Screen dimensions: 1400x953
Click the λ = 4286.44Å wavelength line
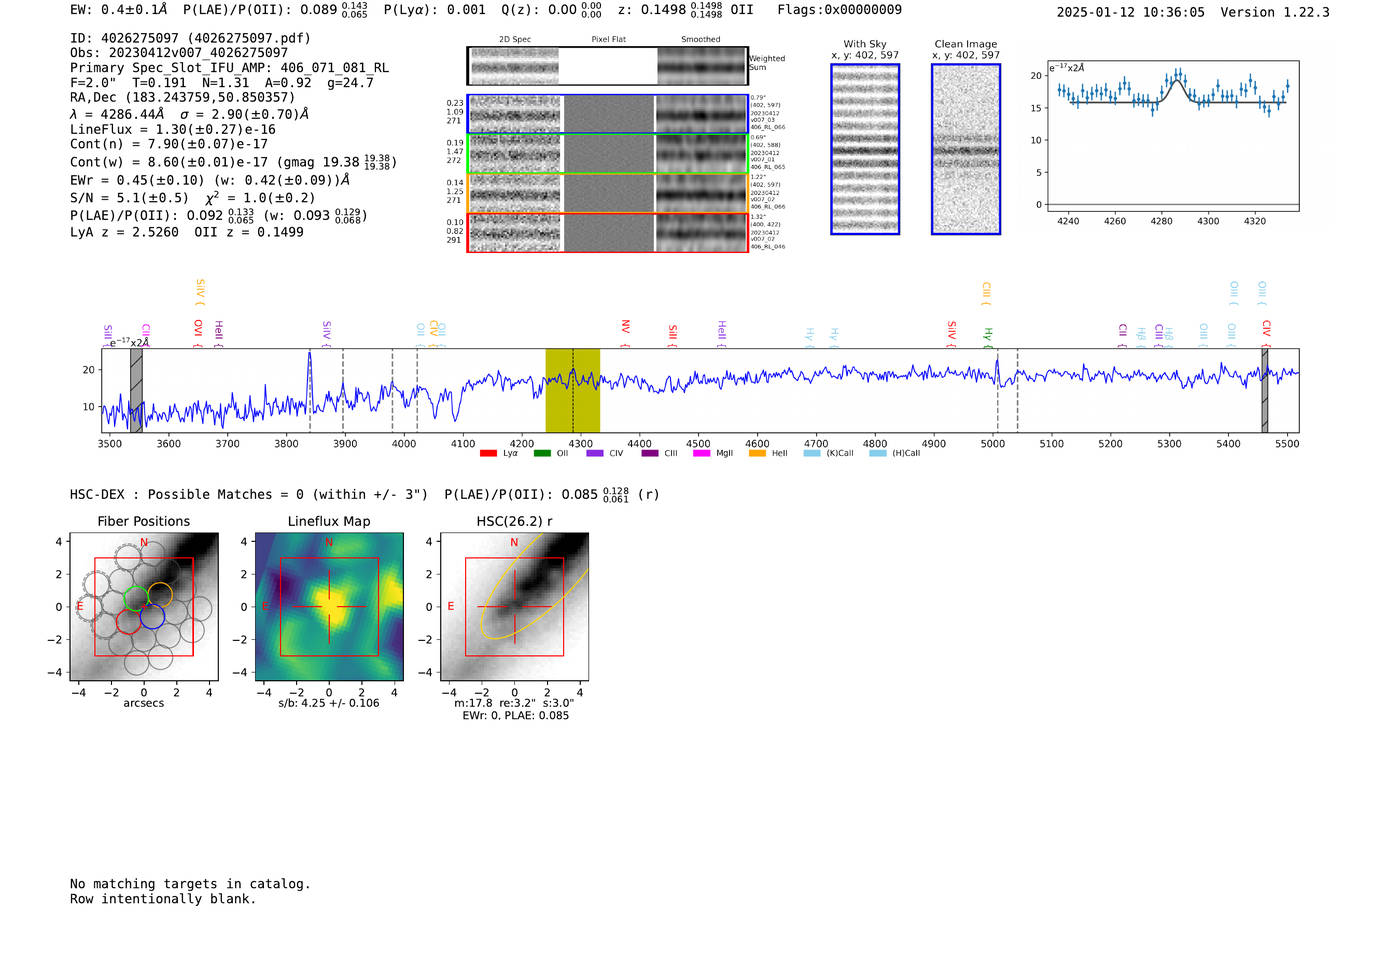pos(190,114)
